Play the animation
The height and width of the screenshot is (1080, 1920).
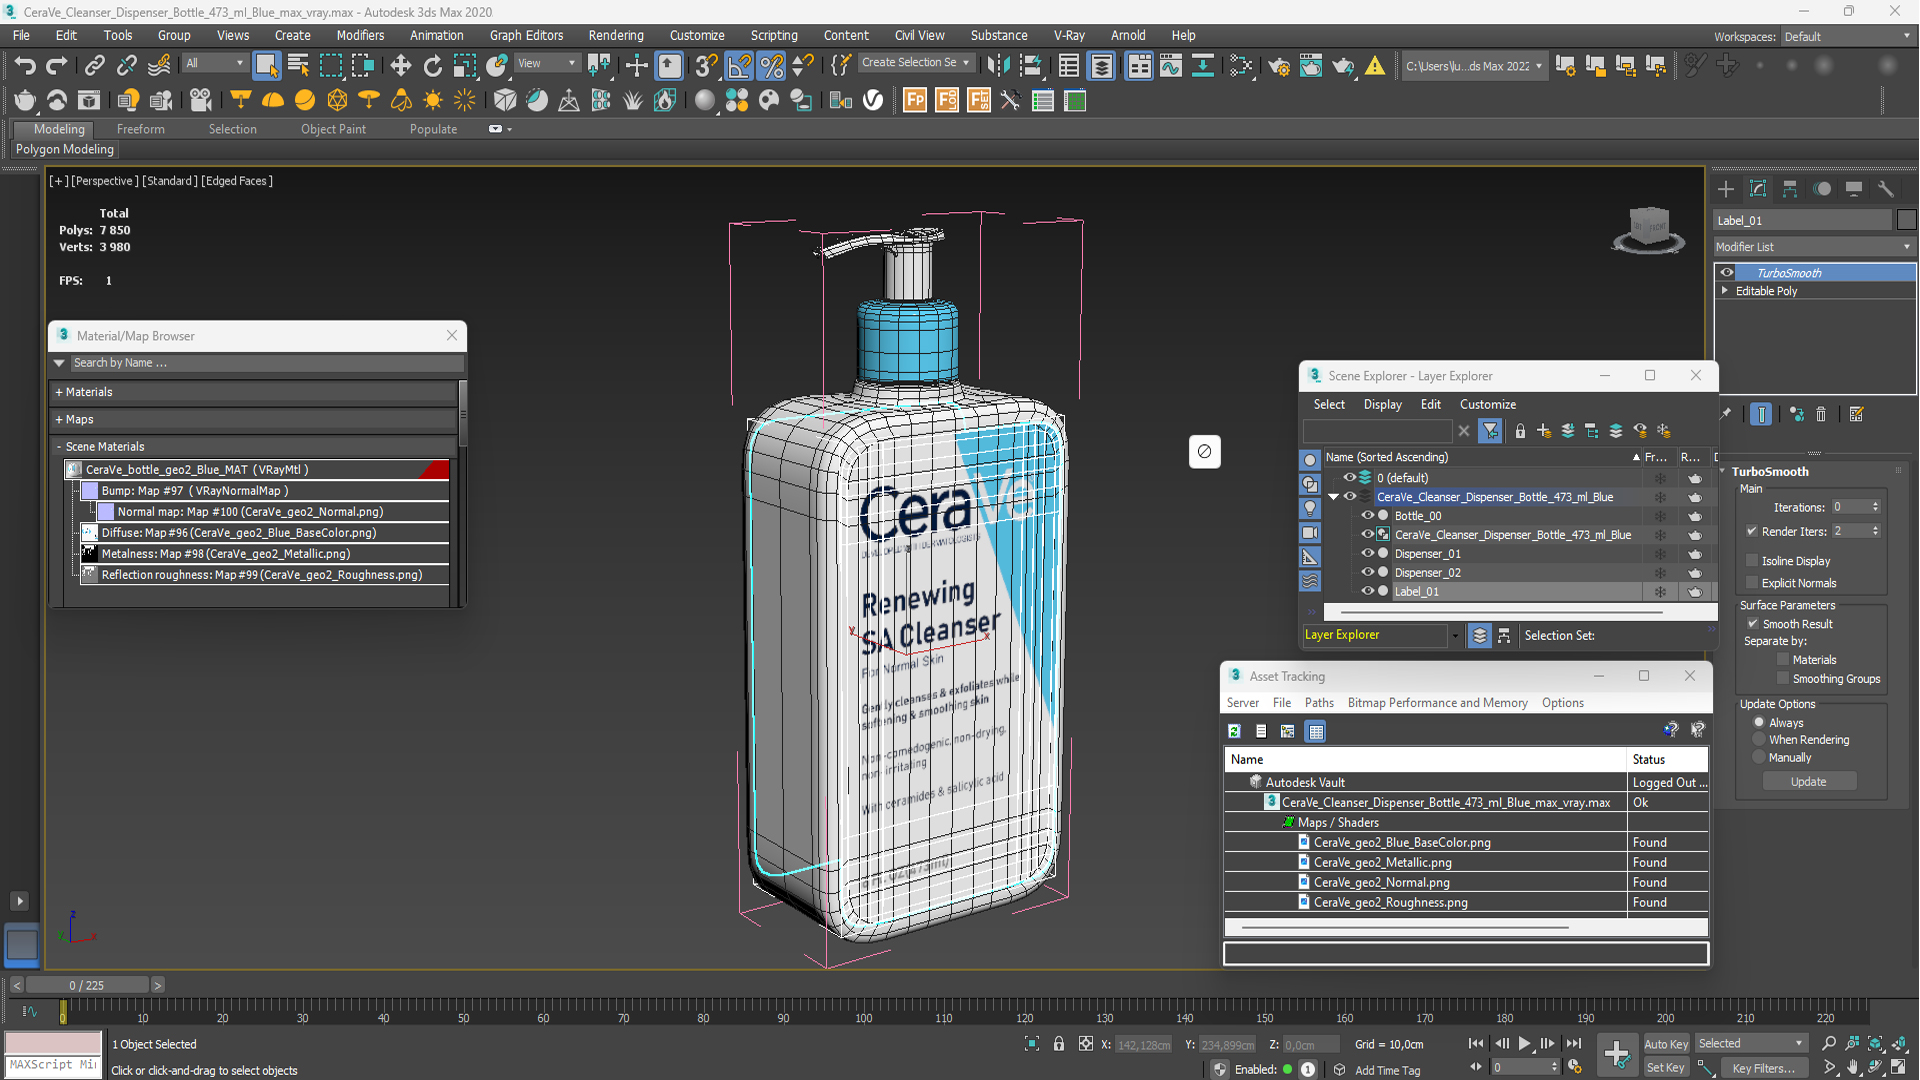[1524, 1043]
